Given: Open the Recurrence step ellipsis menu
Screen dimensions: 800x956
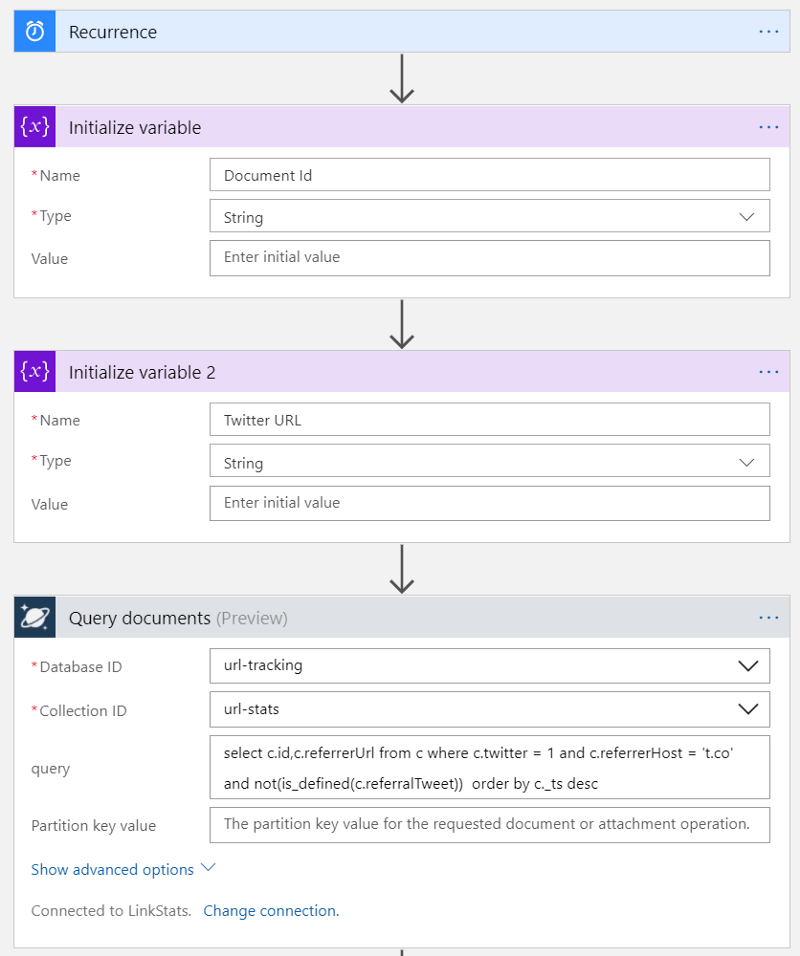Looking at the screenshot, I should (x=768, y=32).
